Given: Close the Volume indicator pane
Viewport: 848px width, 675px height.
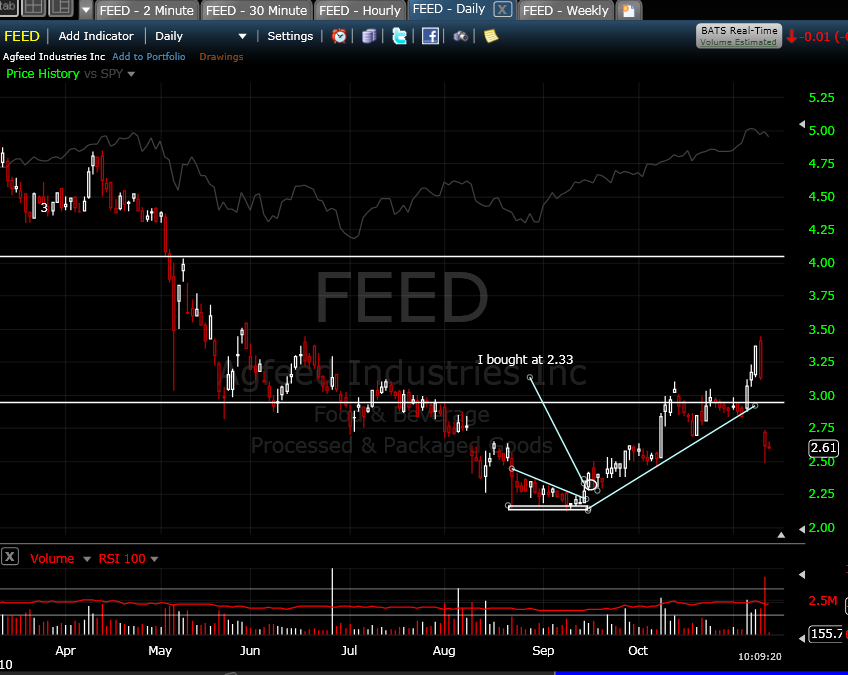Looking at the screenshot, I should coord(10,556).
